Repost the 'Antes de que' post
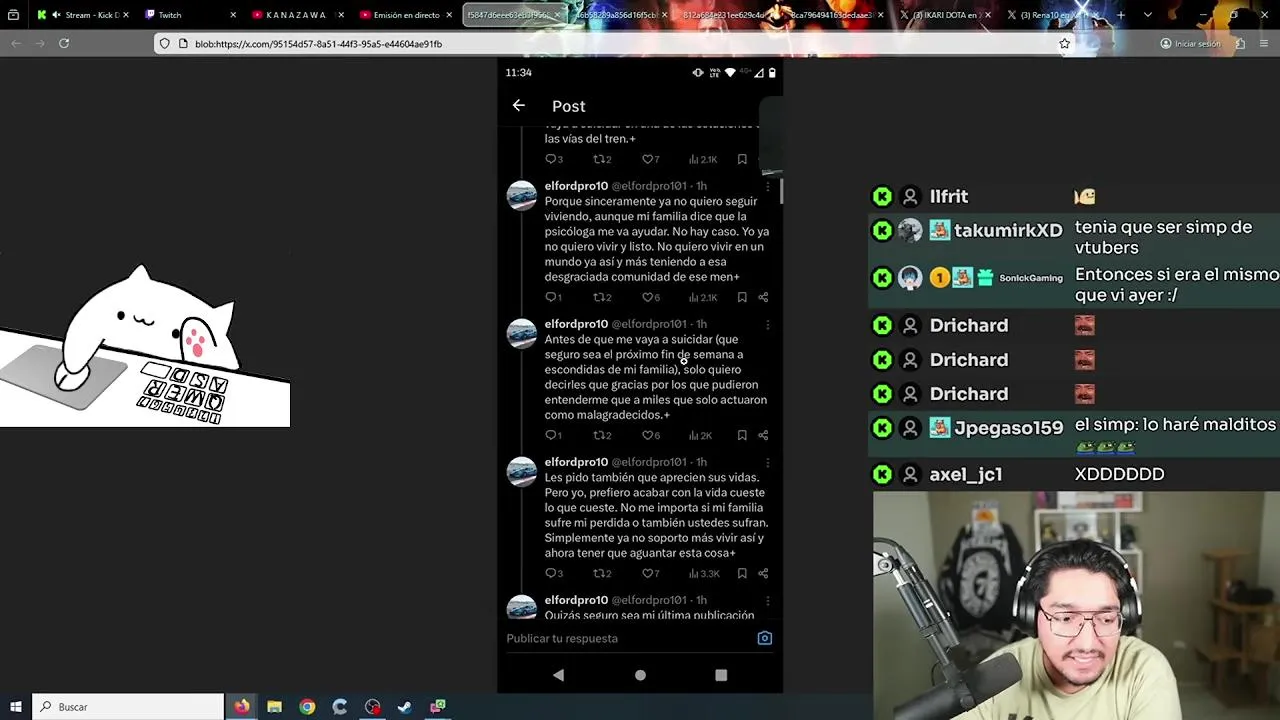 pos(602,435)
